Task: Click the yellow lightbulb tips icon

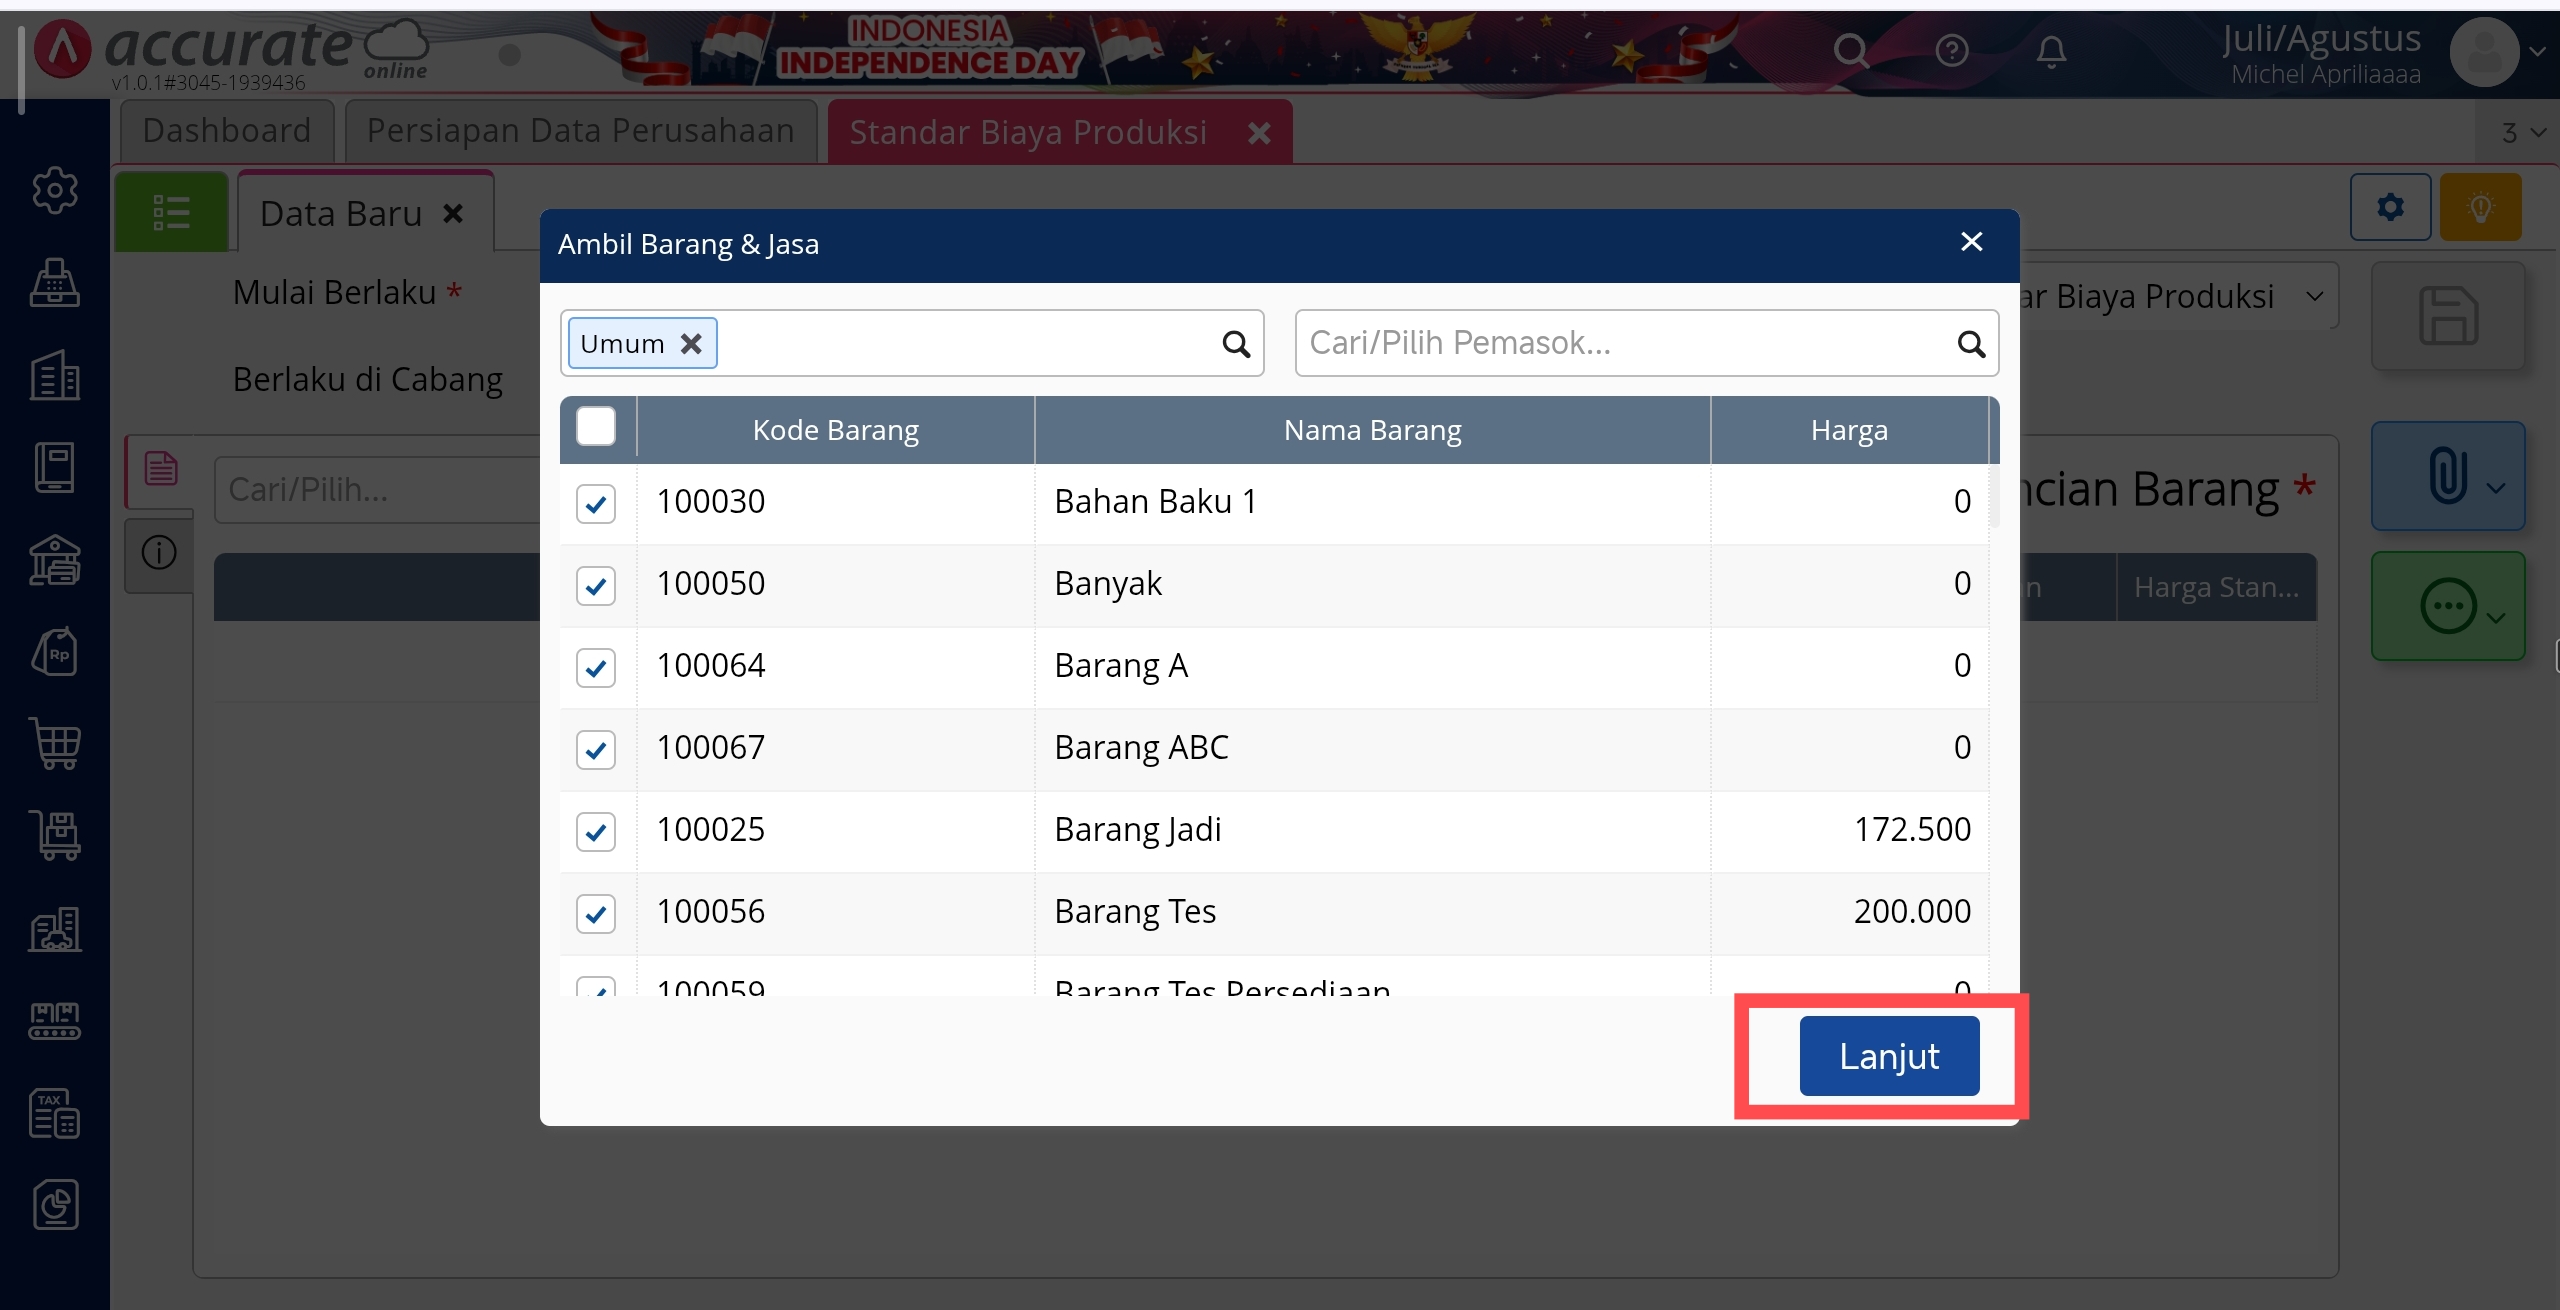Action: coord(2480,207)
